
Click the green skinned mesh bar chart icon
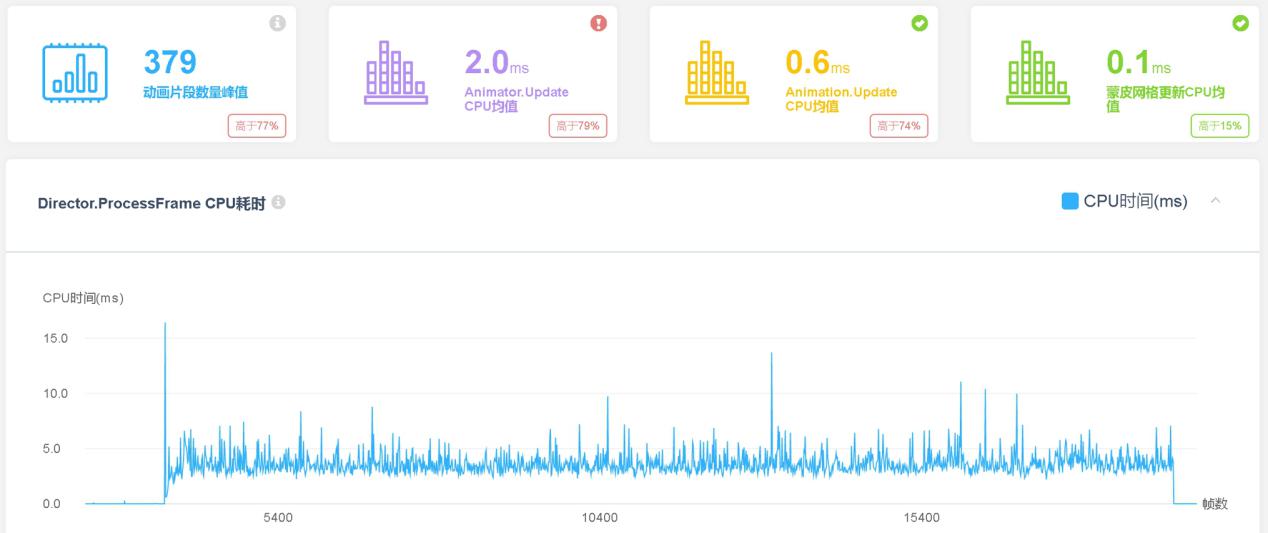coord(1037,73)
